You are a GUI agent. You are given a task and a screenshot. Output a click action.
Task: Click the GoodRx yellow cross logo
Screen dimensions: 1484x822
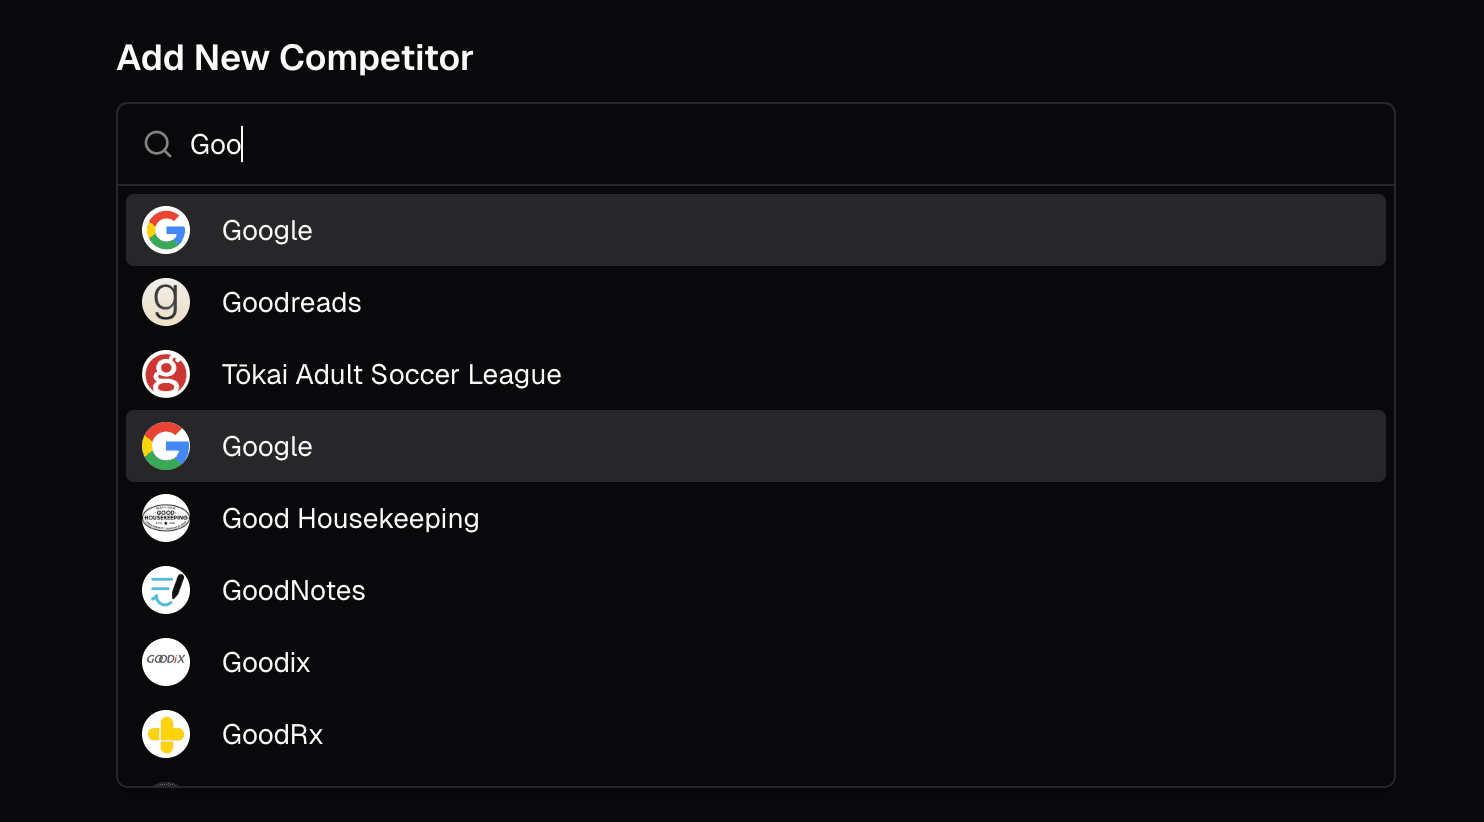pyautogui.click(x=166, y=734)
